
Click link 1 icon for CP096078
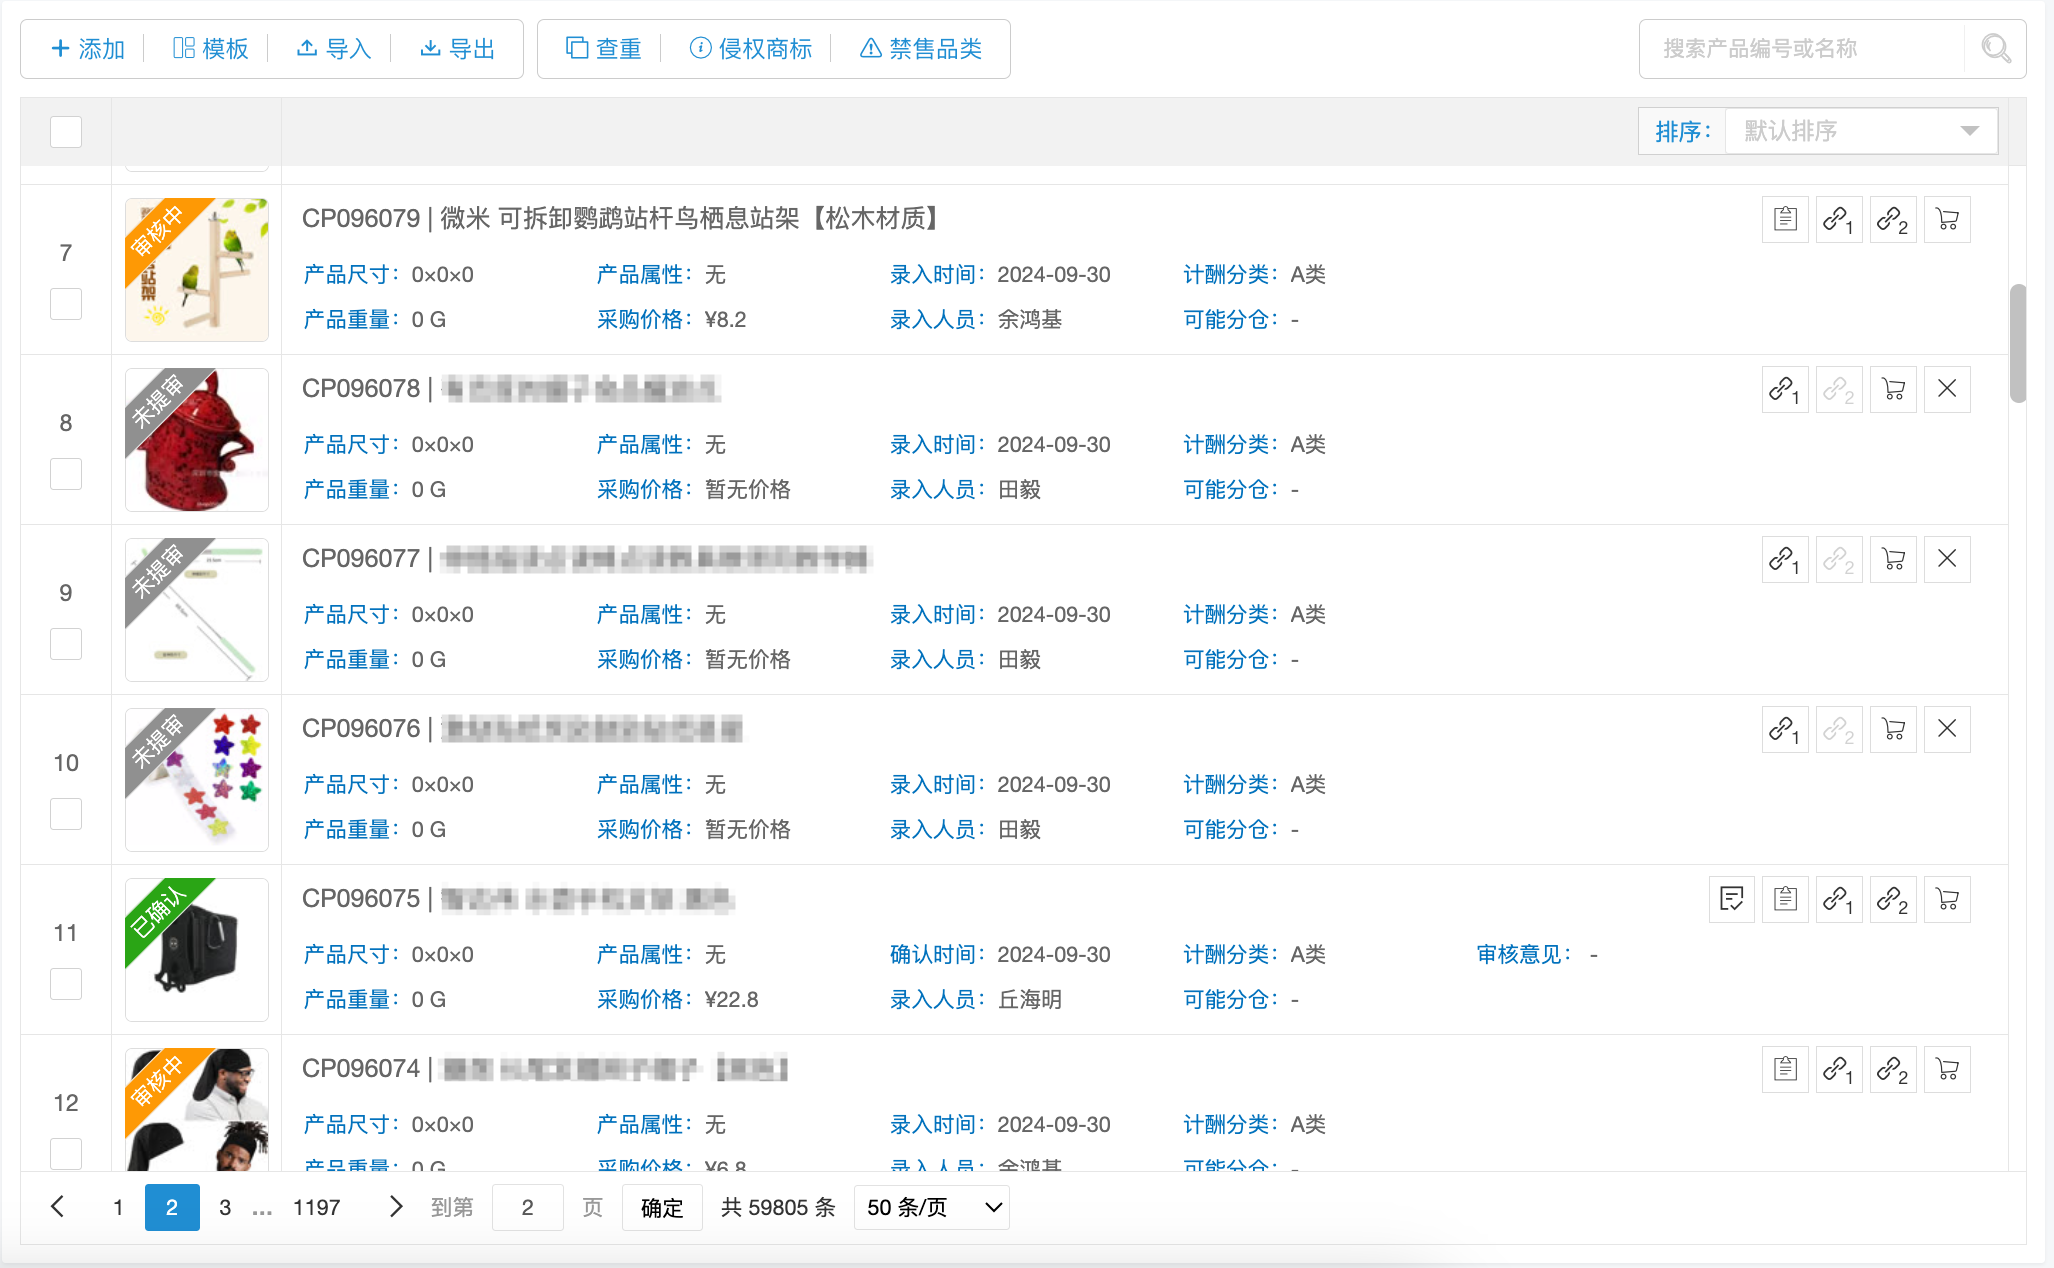coord(1785,389)
